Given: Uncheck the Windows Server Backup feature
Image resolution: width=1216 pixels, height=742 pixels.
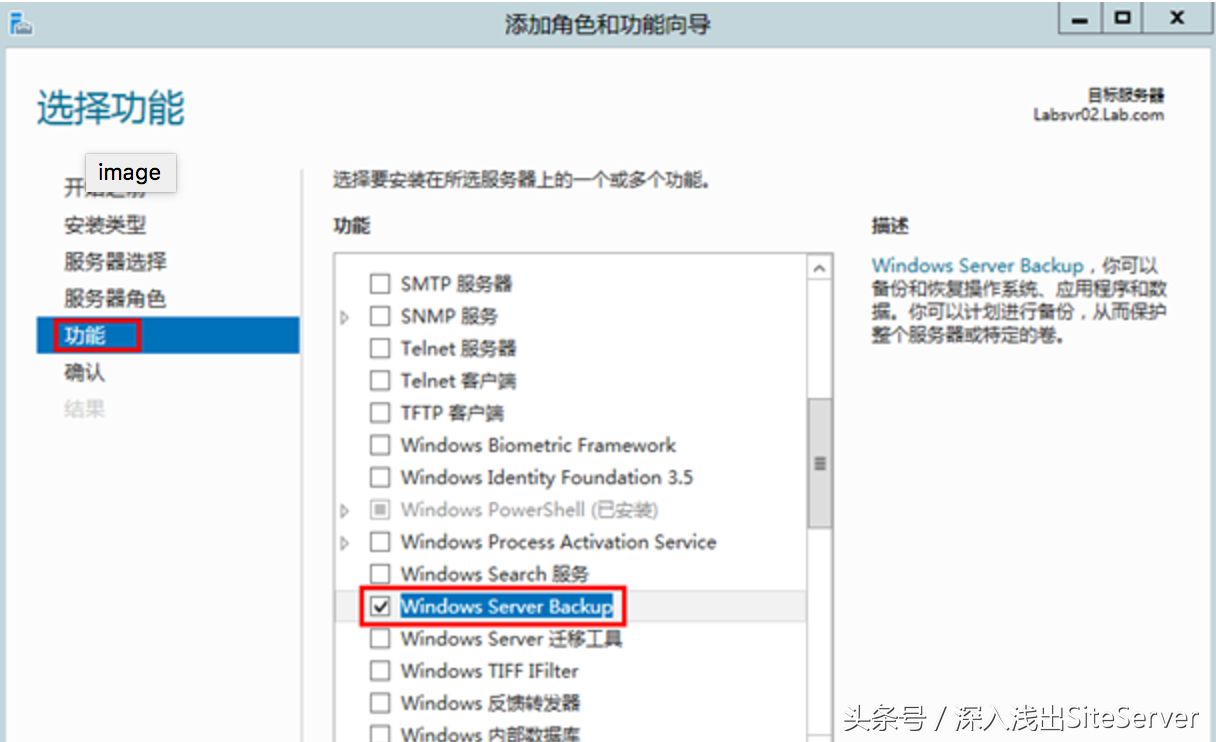Looking at the screenshot, I should pyautogui.click(x=380, y=607).
